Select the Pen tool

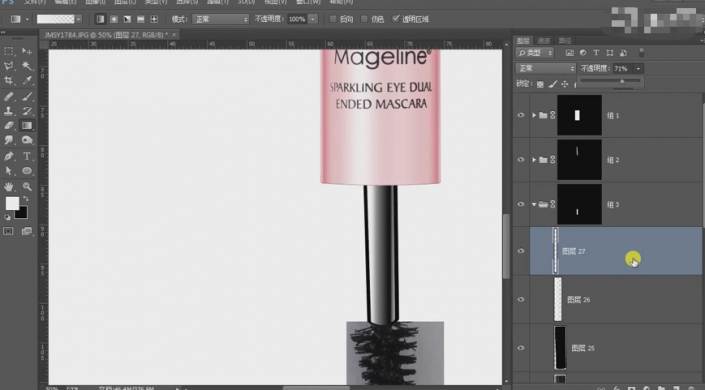click(9, 156)
